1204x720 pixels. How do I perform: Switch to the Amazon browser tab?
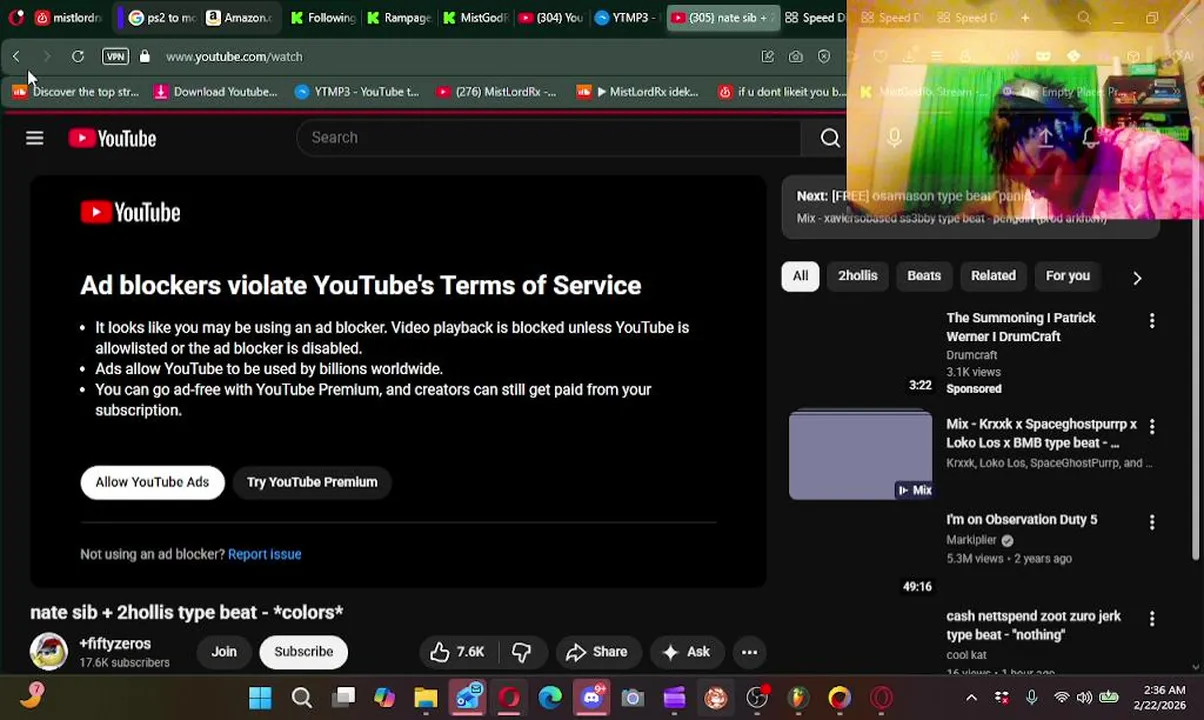pyautogui.click(x=238, y=18)
